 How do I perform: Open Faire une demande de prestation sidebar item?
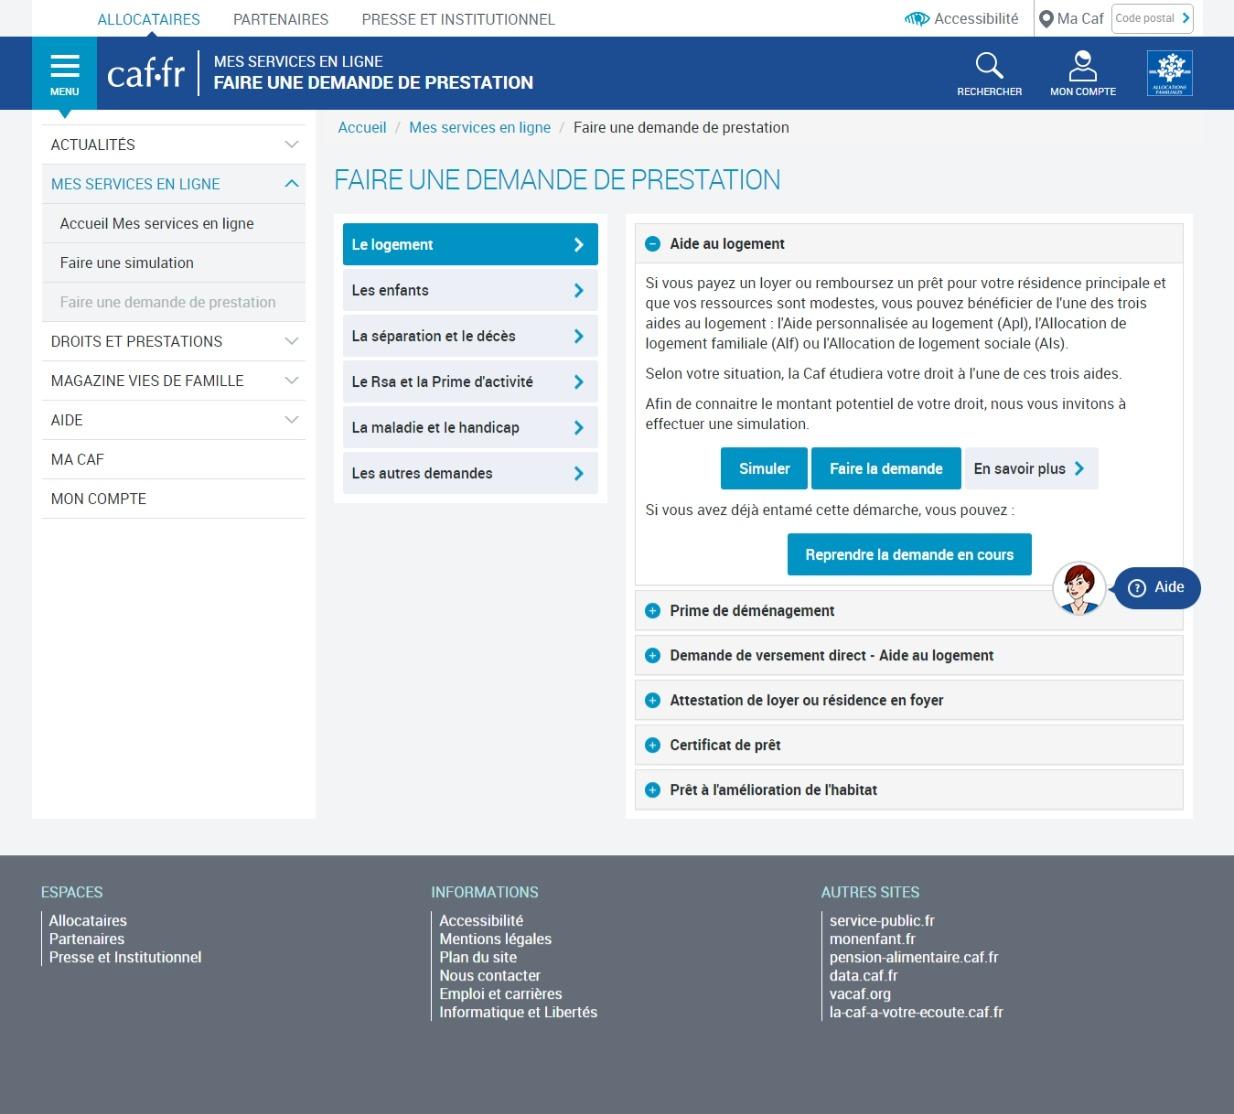point(174,302)
